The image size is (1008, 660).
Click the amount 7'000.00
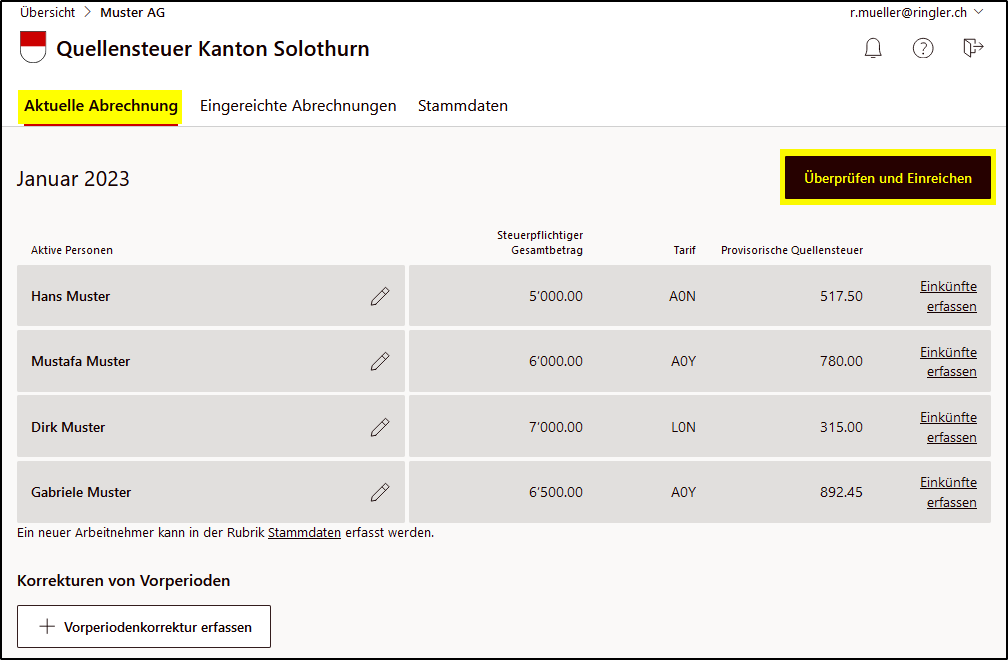[556, 427]
